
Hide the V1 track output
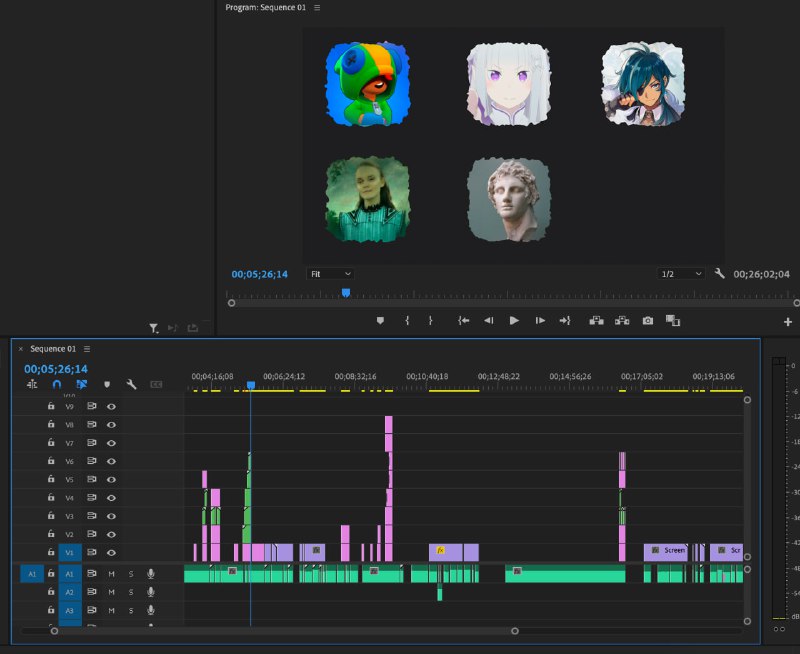(111, 552)
